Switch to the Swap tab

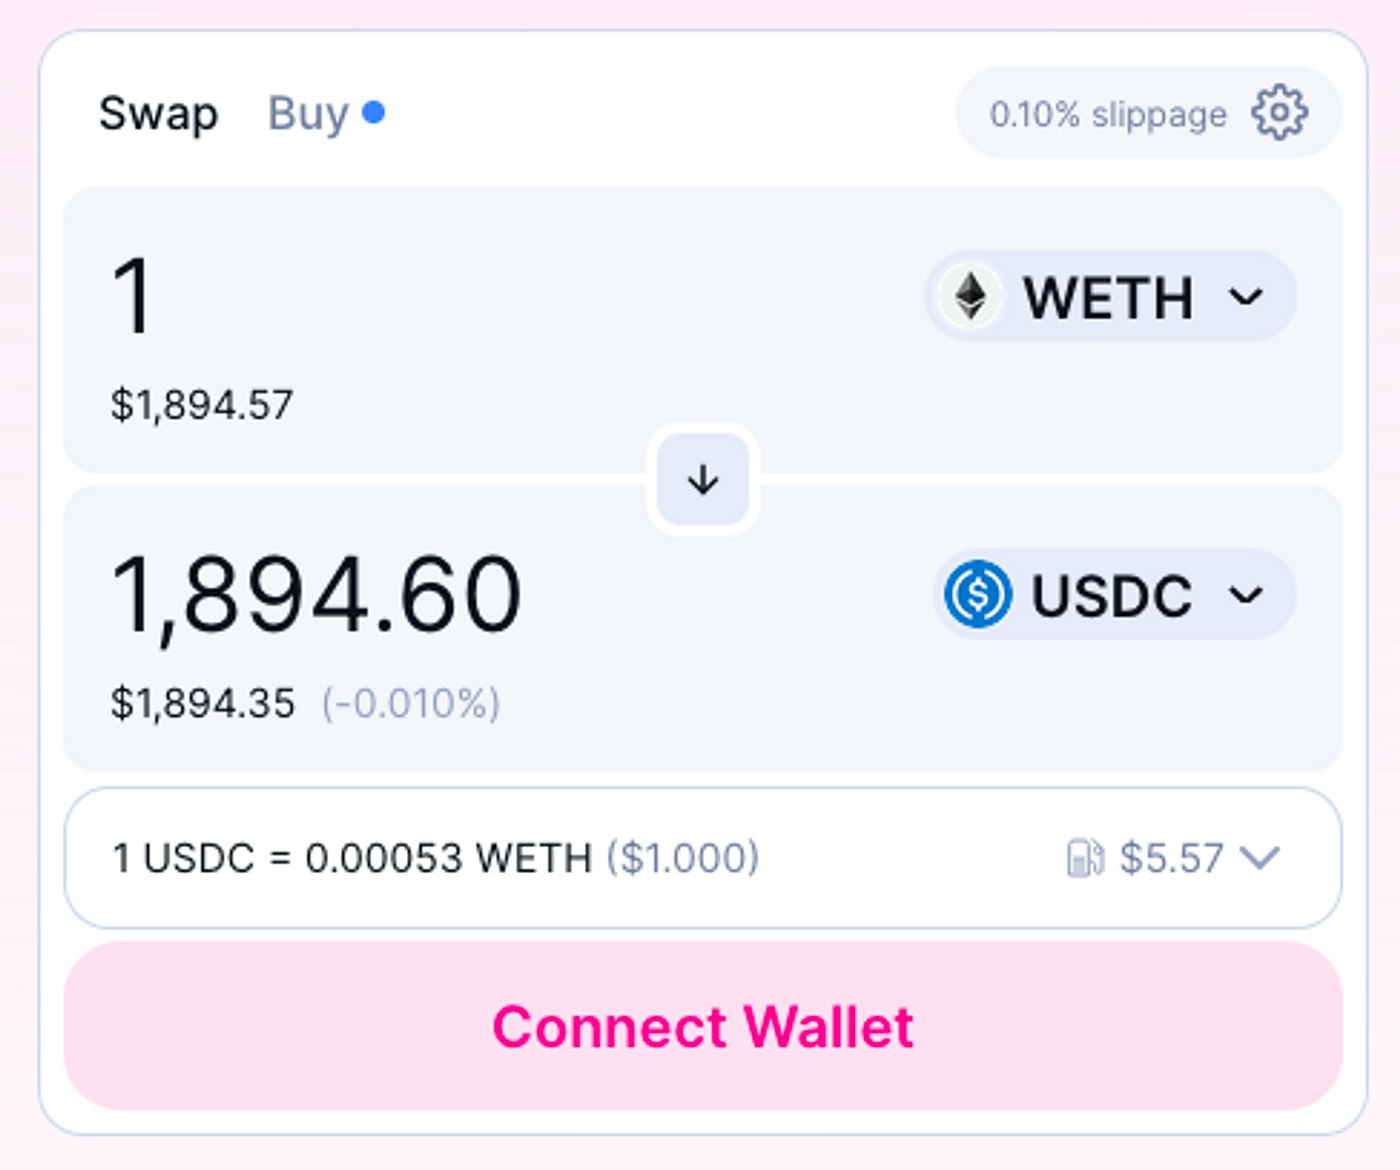tap(158, 113)
